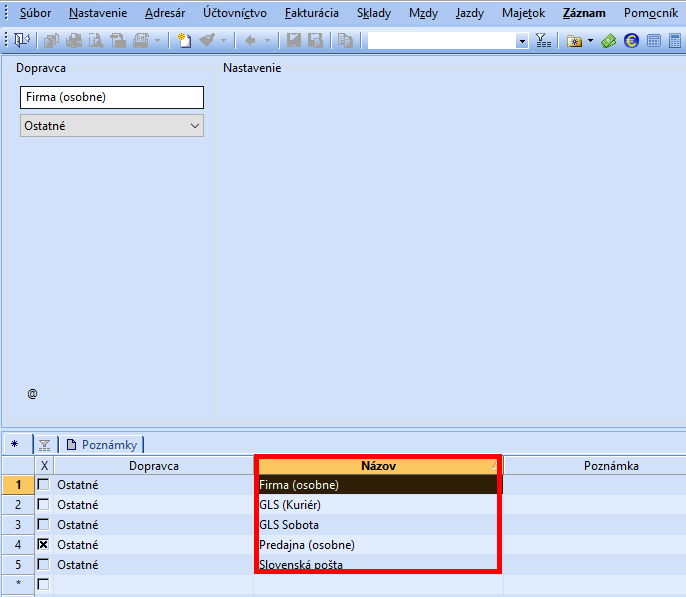Open the Účtovníctvo menu

coord(235,13)
